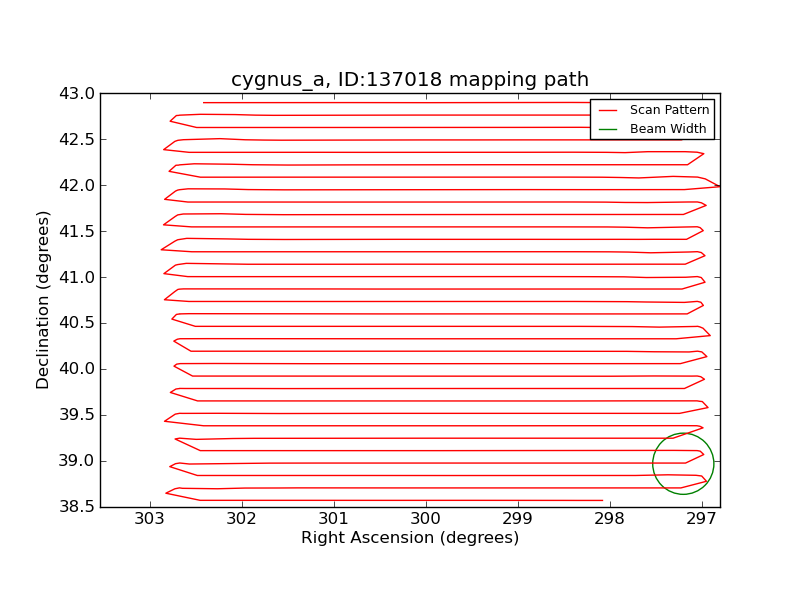This screenshot has width=800, height=600.
Task: Click y-axis tick label 38.5
Action: pos(77,507)
